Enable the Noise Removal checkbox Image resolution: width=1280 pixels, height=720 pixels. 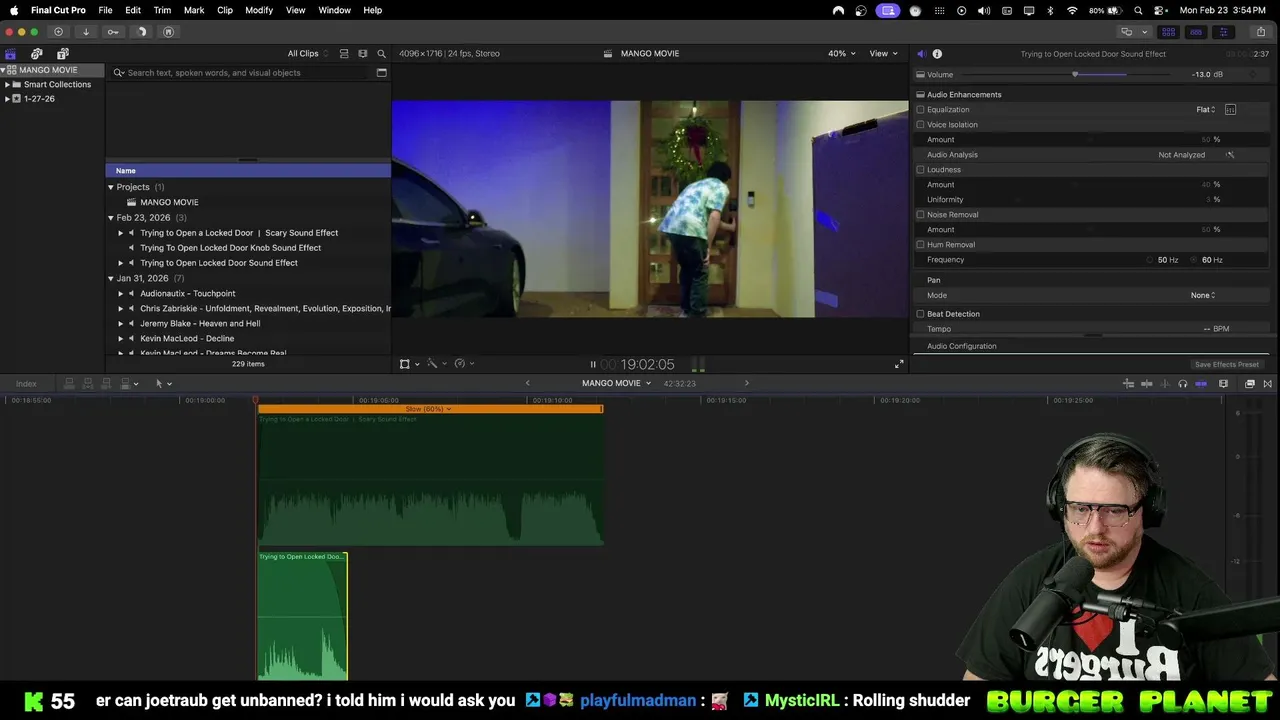(x=920, y=215)
